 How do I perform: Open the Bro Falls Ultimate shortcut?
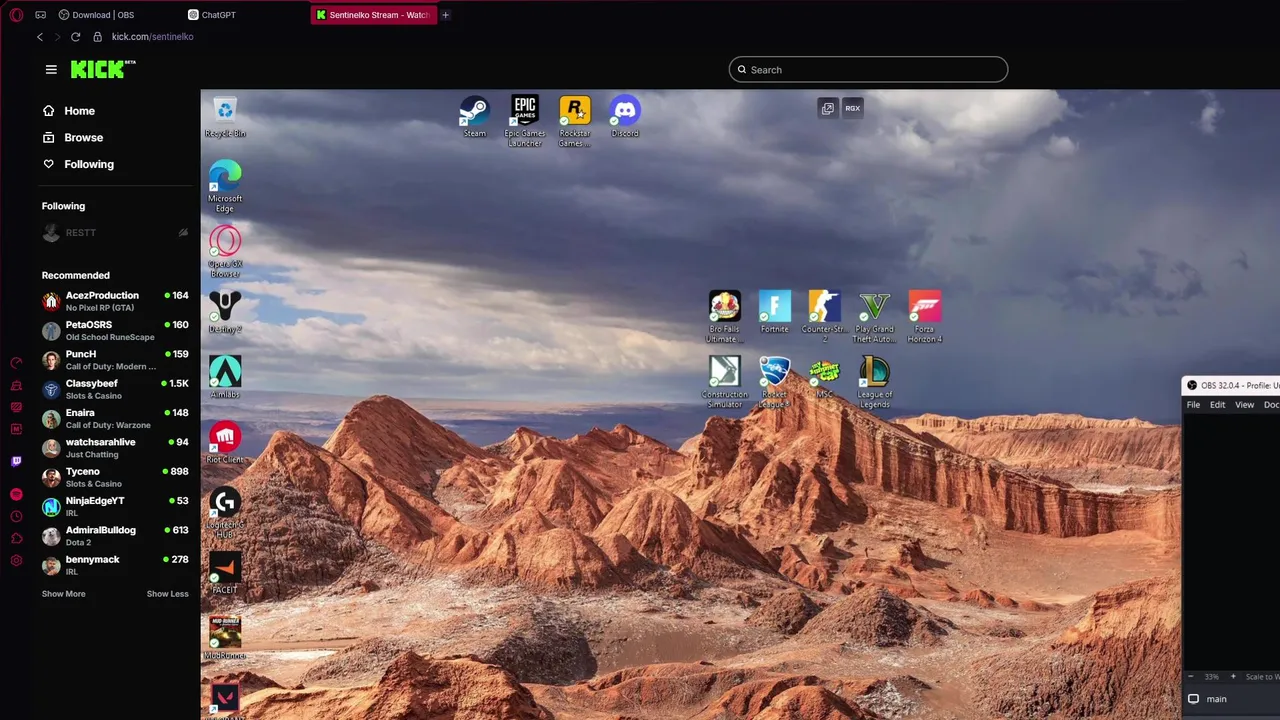[725, 317]
